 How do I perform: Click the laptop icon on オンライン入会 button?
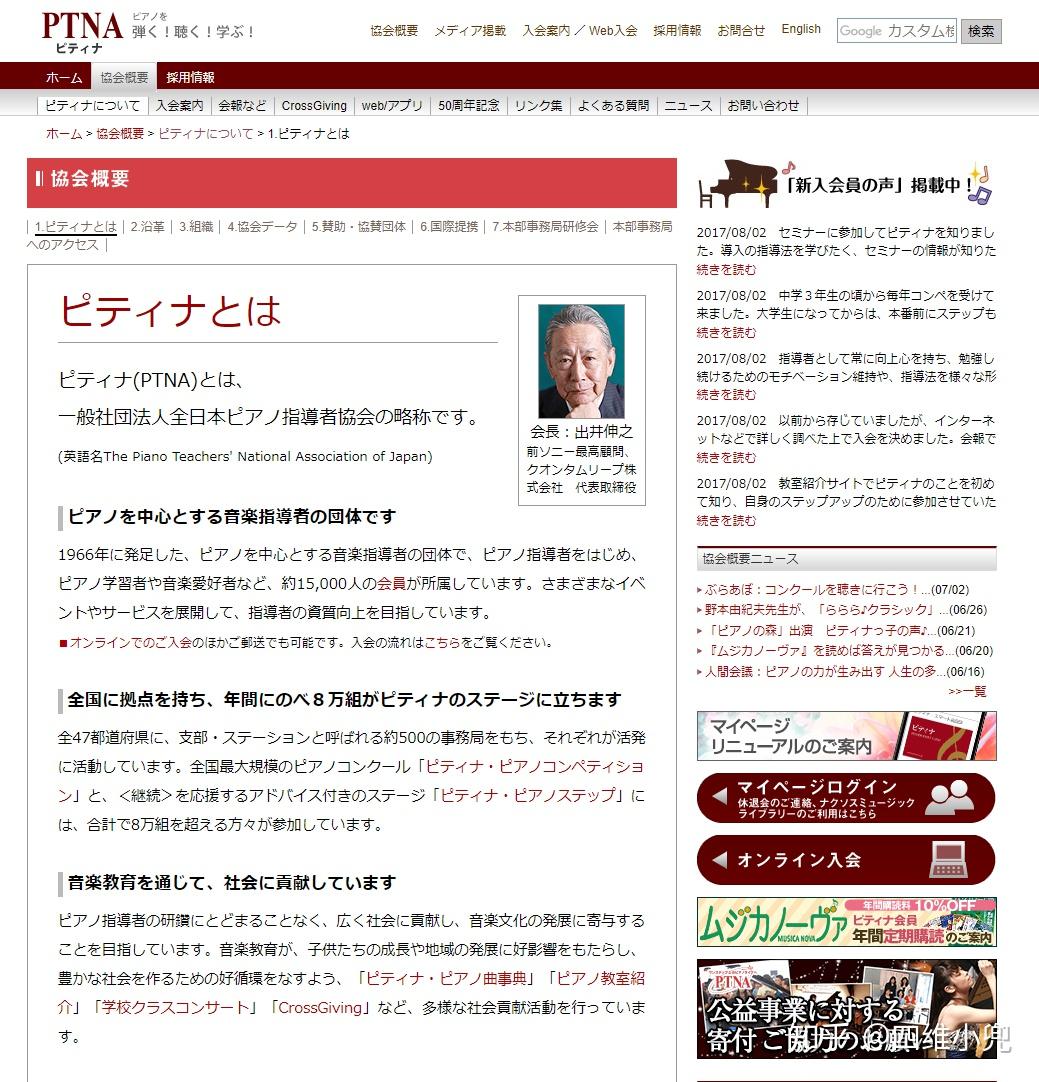[x=949, y=860]
